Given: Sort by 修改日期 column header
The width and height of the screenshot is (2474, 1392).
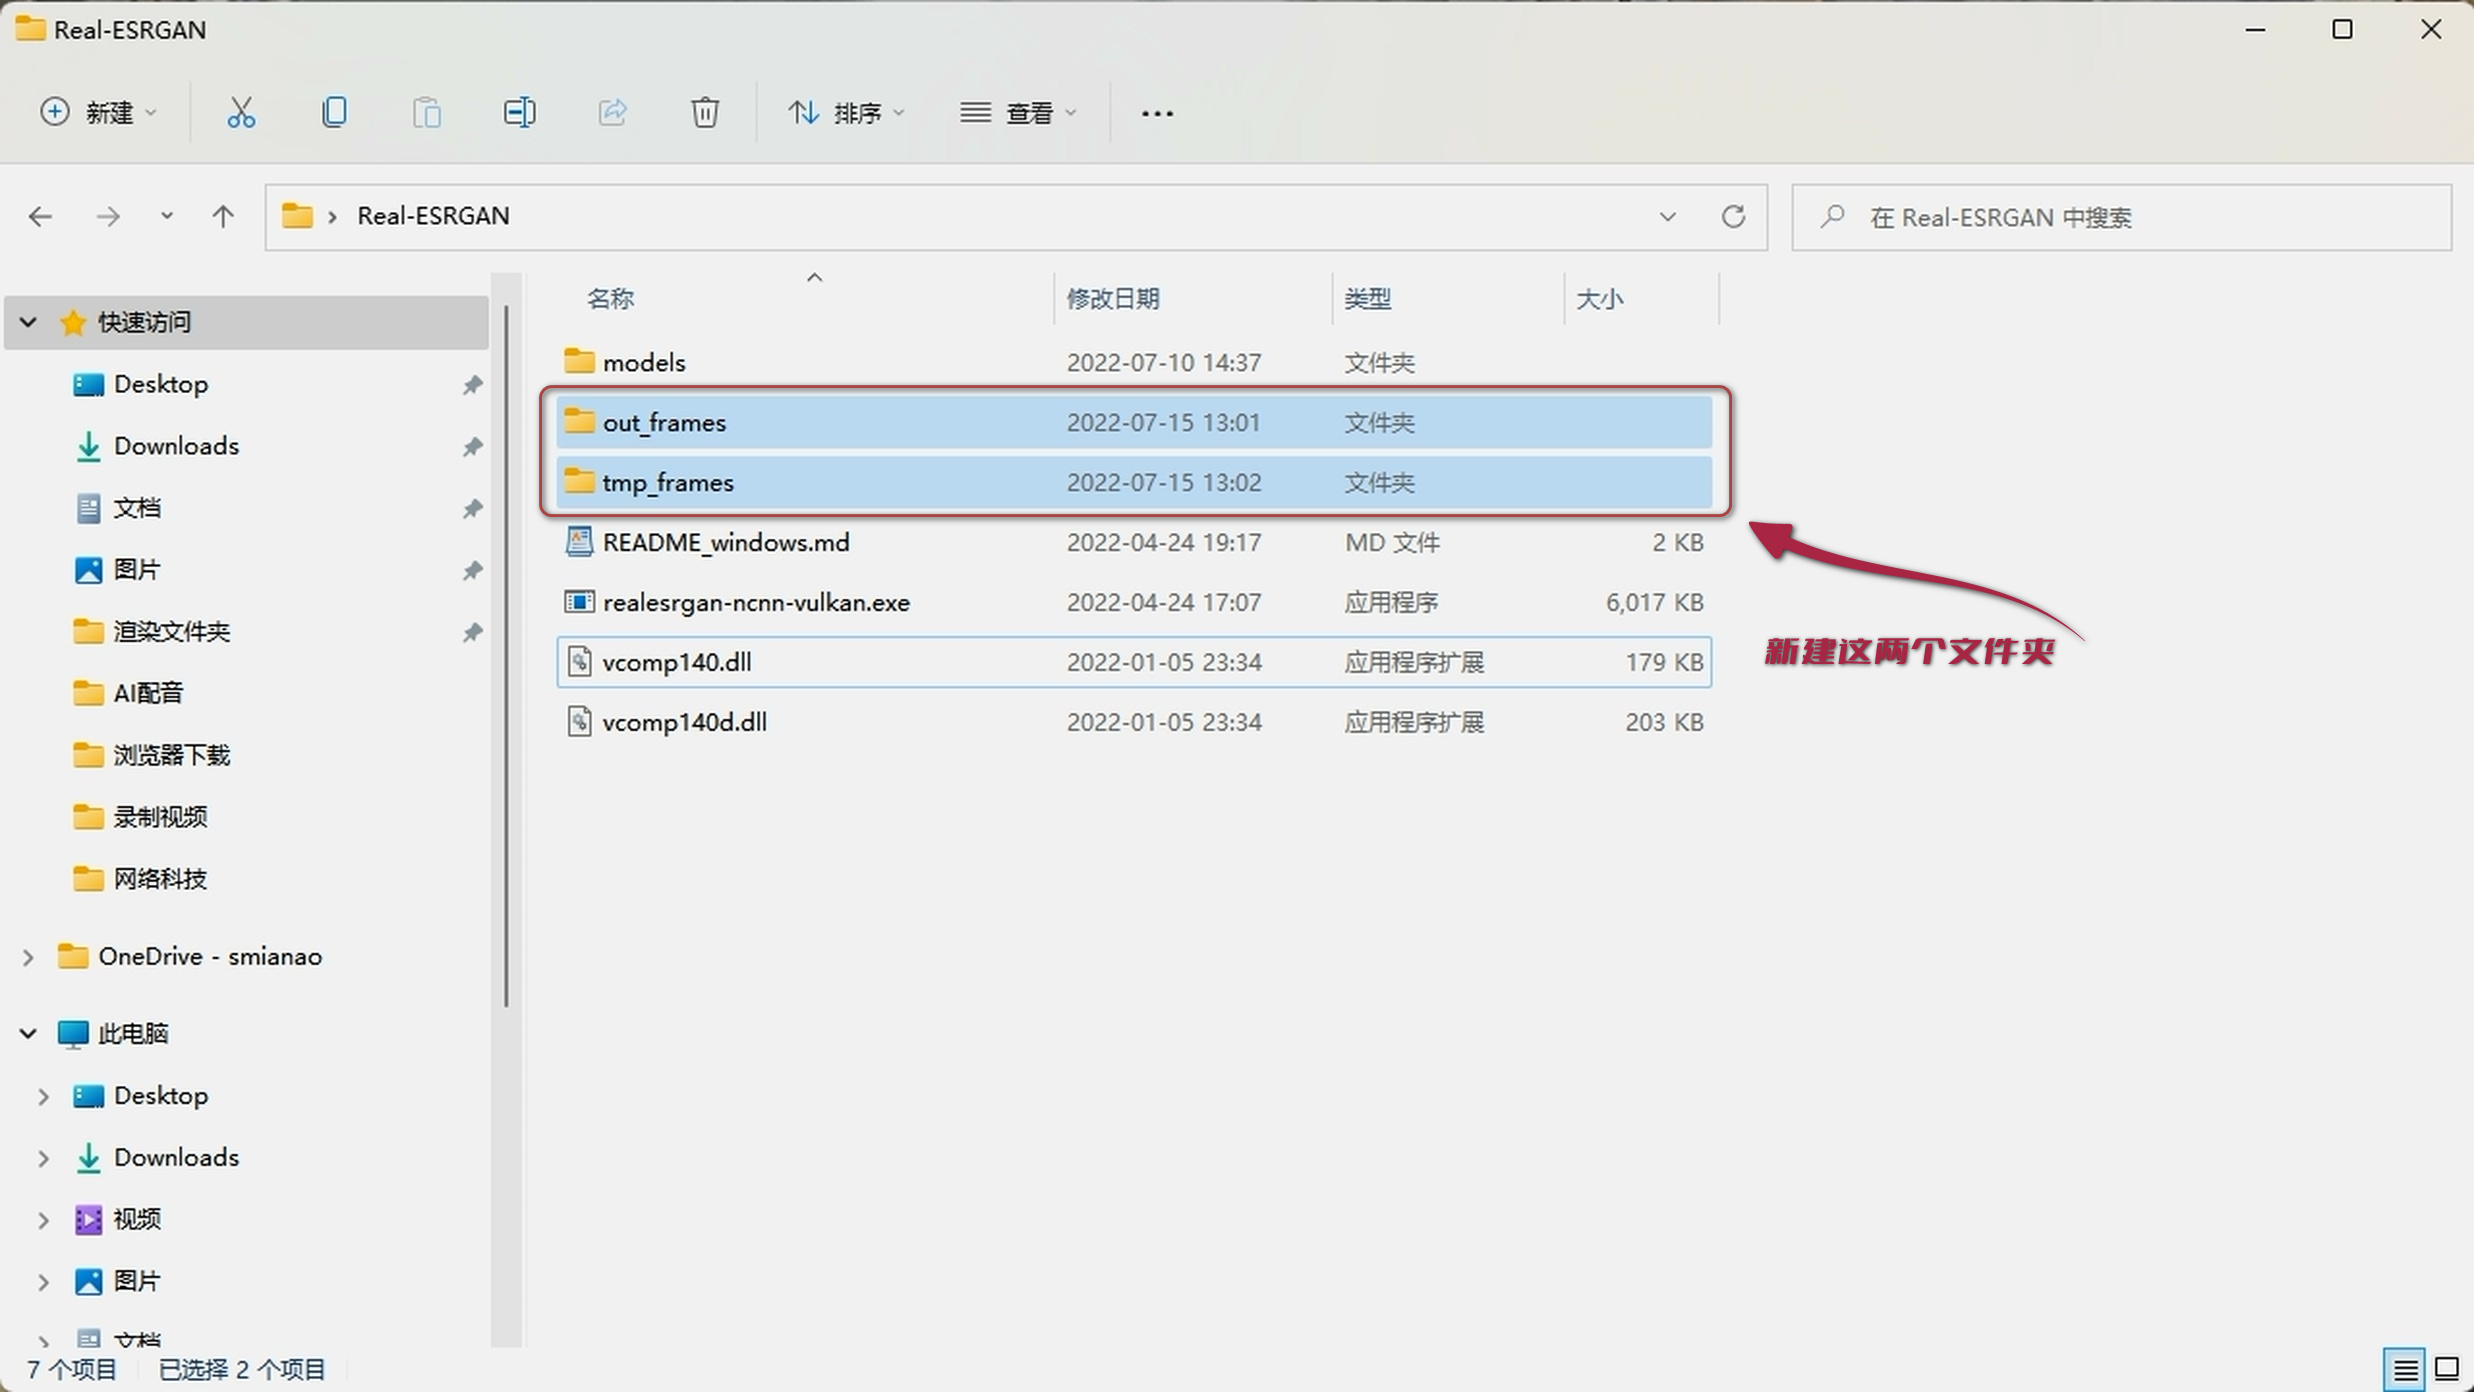Looking at the screenshot, I should pos(1113,299).
